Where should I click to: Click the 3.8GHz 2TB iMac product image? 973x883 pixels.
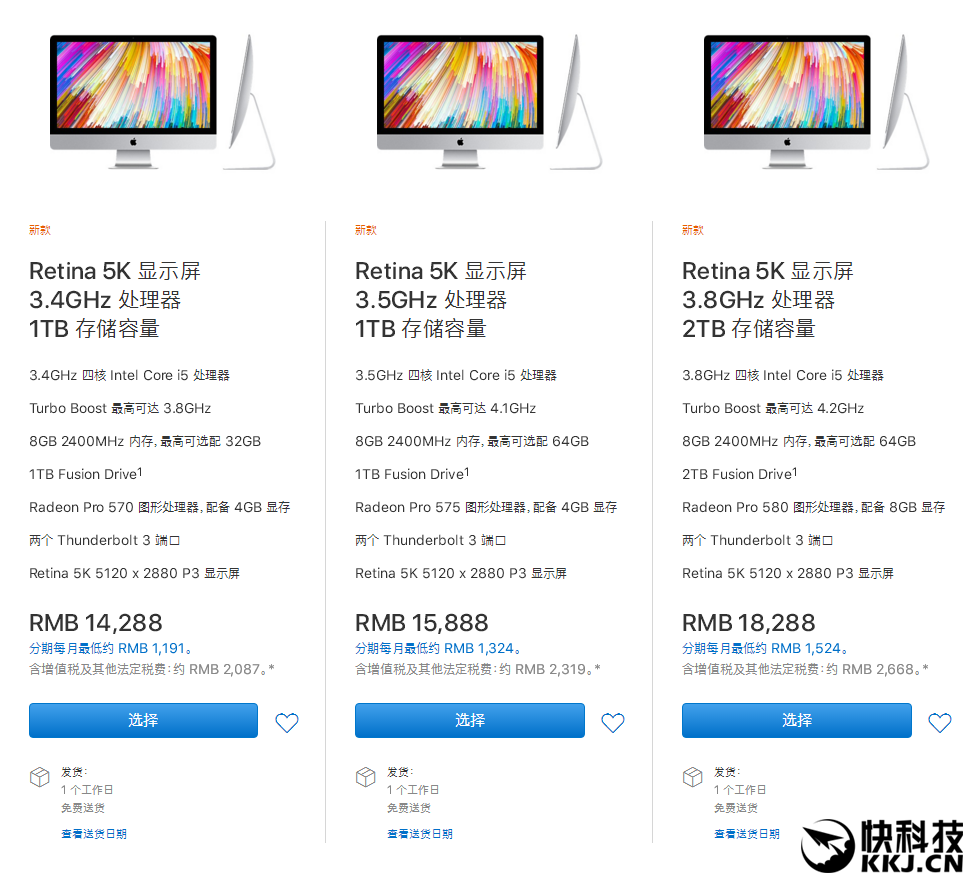tap(816, 102)
